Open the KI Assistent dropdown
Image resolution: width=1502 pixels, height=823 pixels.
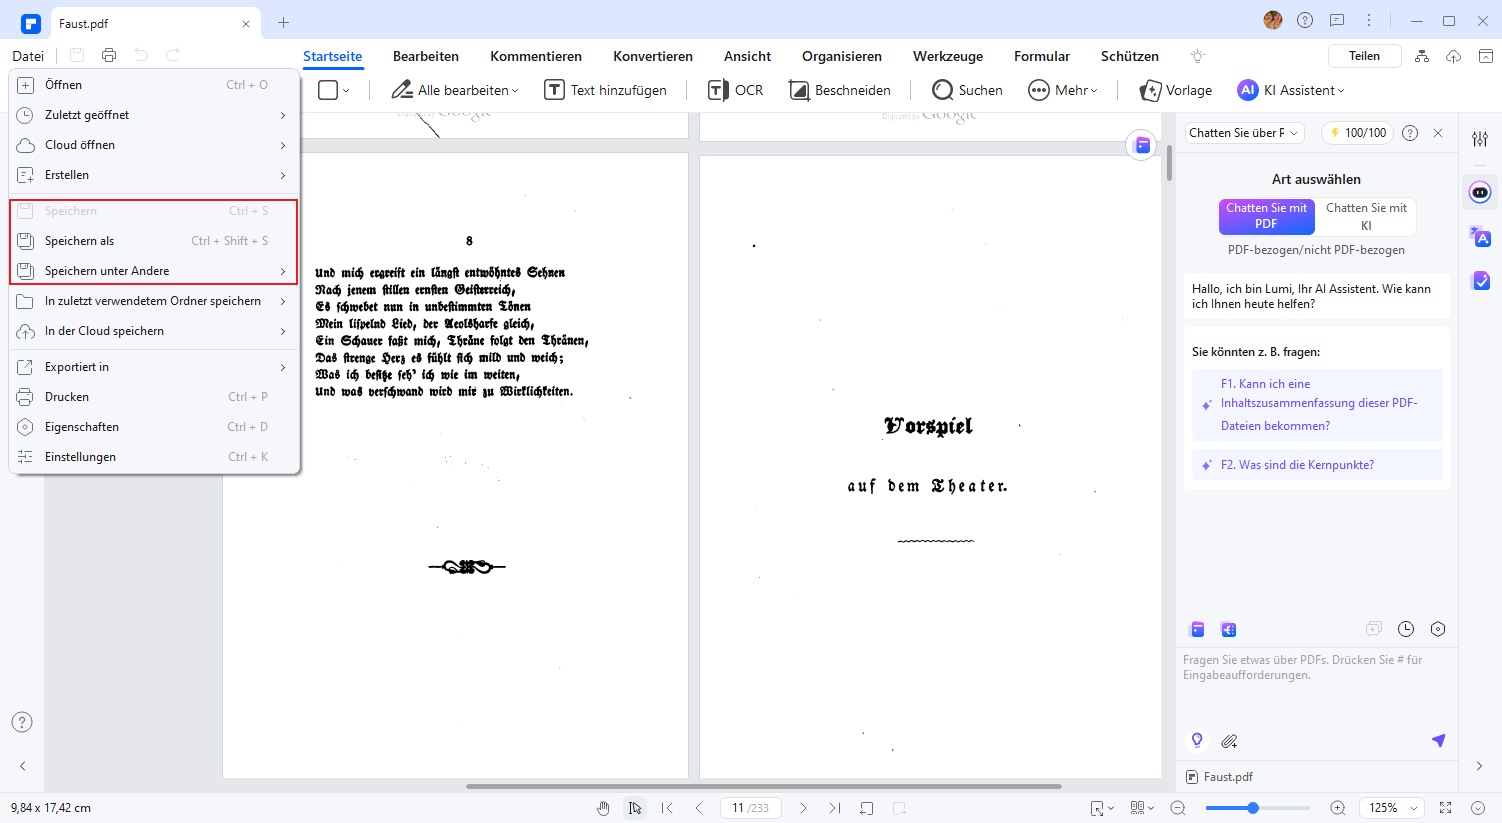pos(1291,90)
